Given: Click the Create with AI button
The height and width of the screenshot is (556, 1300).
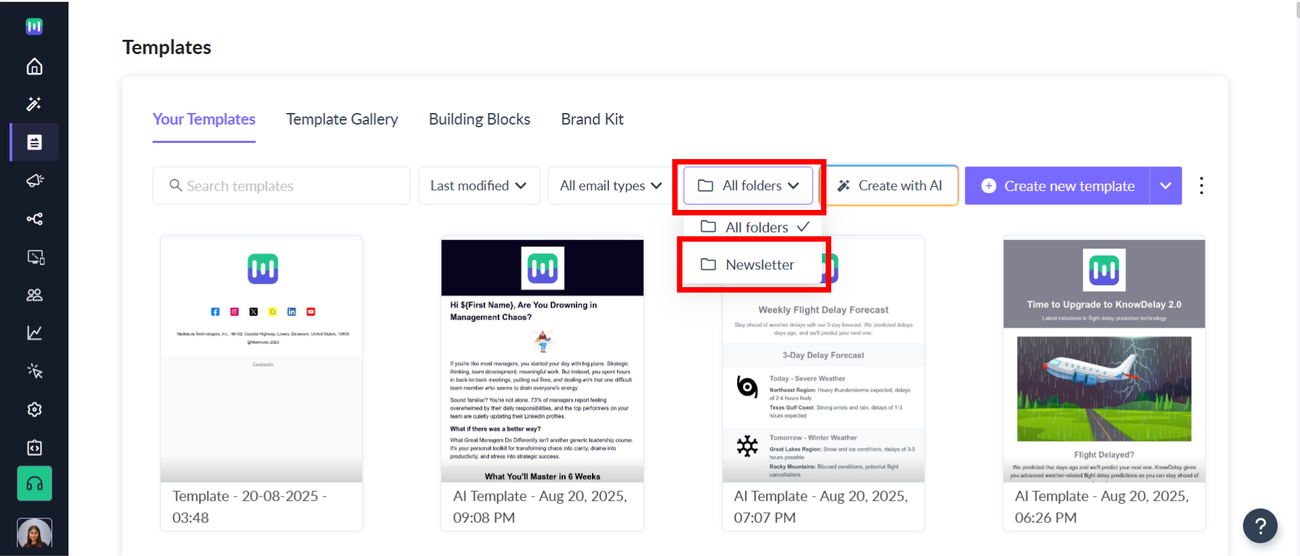Looking at the screenshot, I should [889, 186].
